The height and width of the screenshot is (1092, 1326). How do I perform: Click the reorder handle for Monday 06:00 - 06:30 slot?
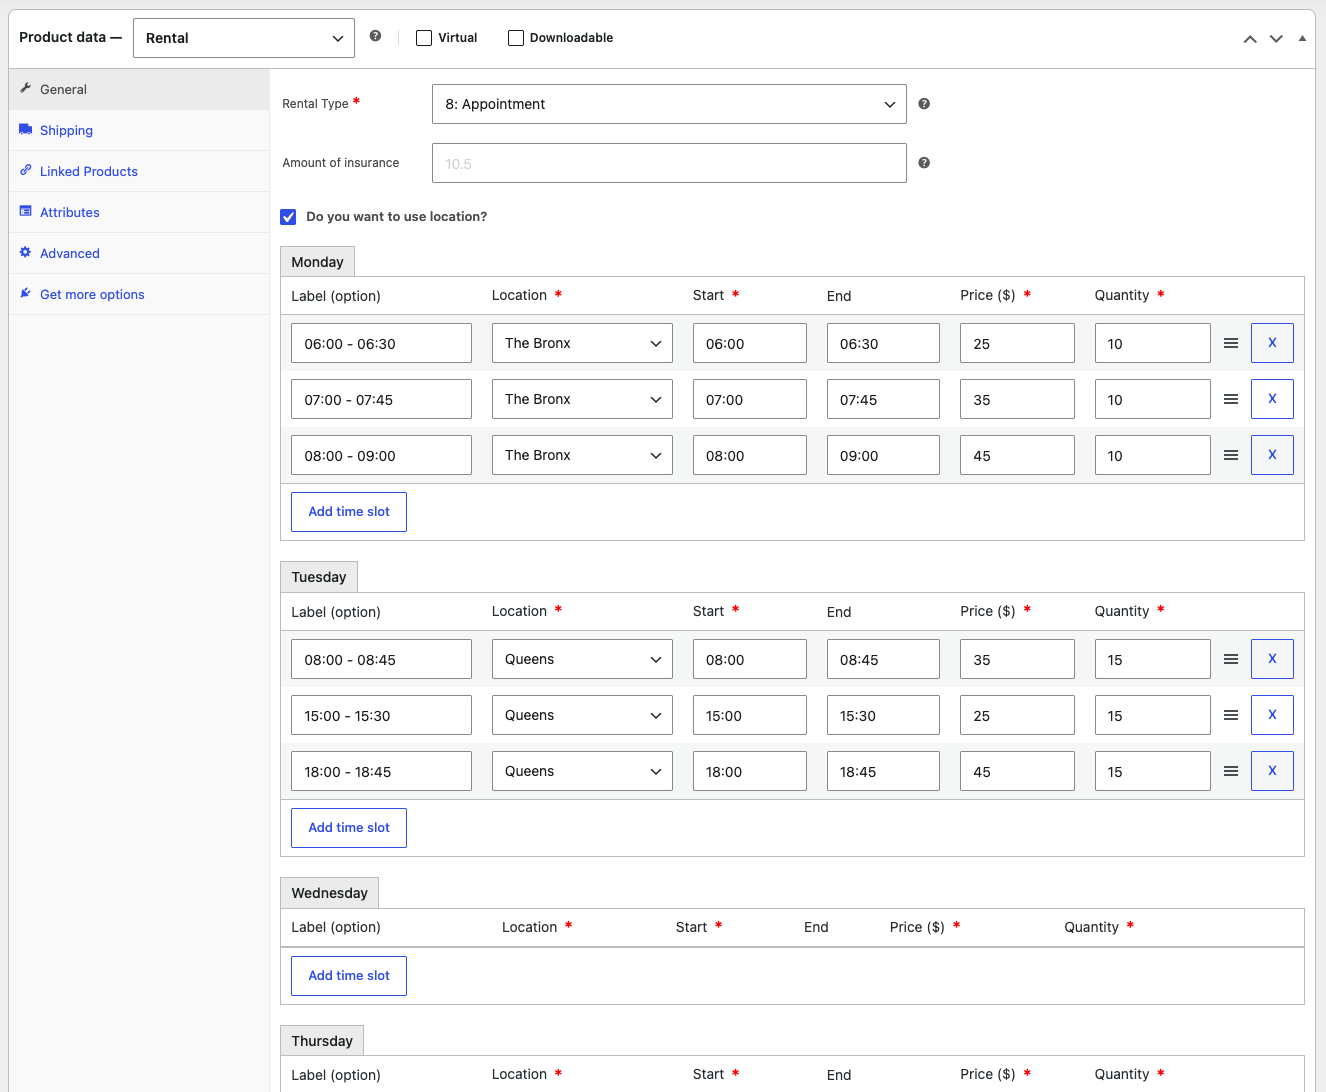[x=1231, y=343]
